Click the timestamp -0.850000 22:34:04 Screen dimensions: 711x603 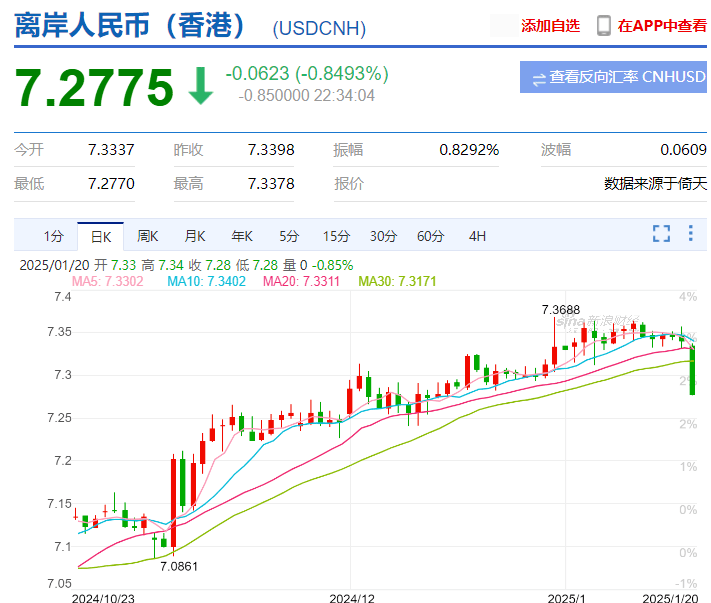click(x=307, y=96)
